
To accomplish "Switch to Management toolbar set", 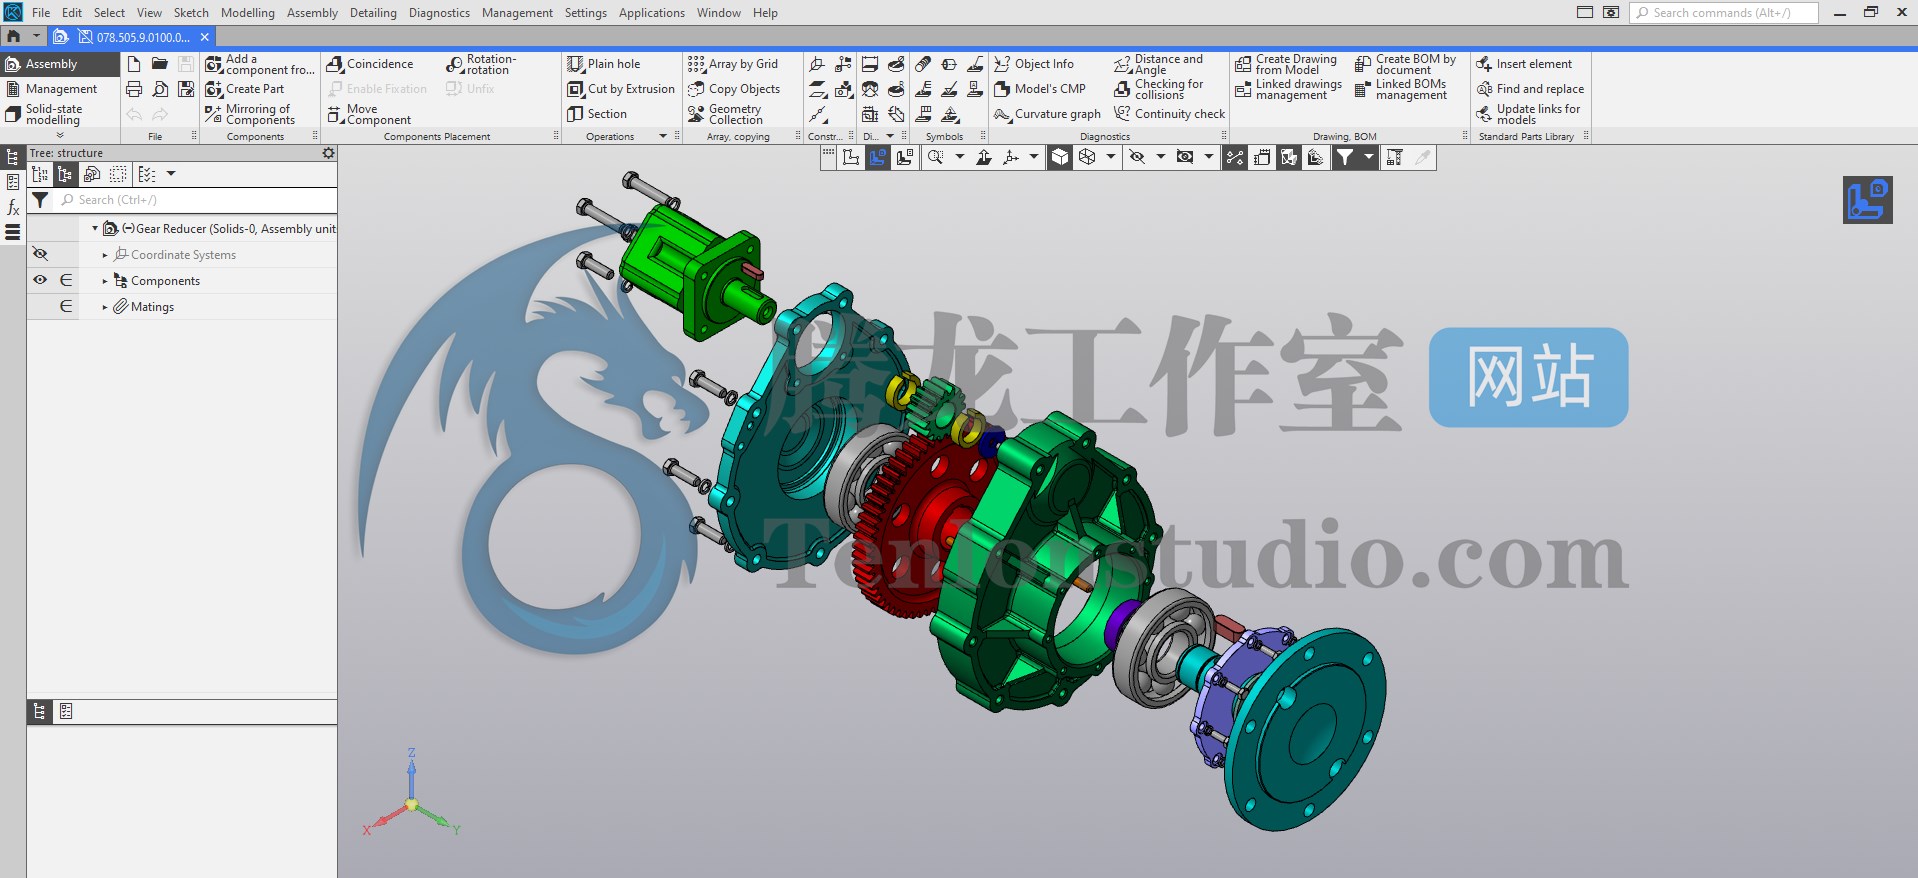I will [x=61, y=89].
